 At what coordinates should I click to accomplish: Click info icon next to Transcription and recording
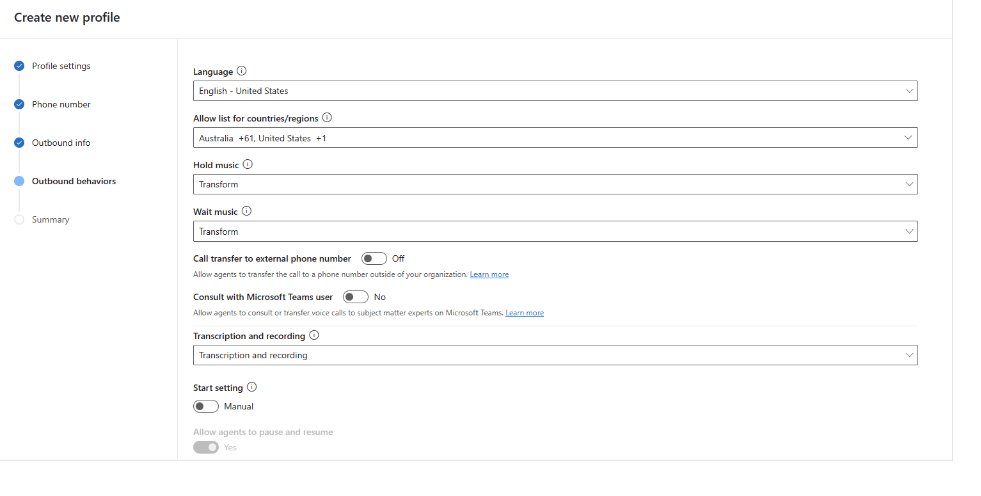314,336
